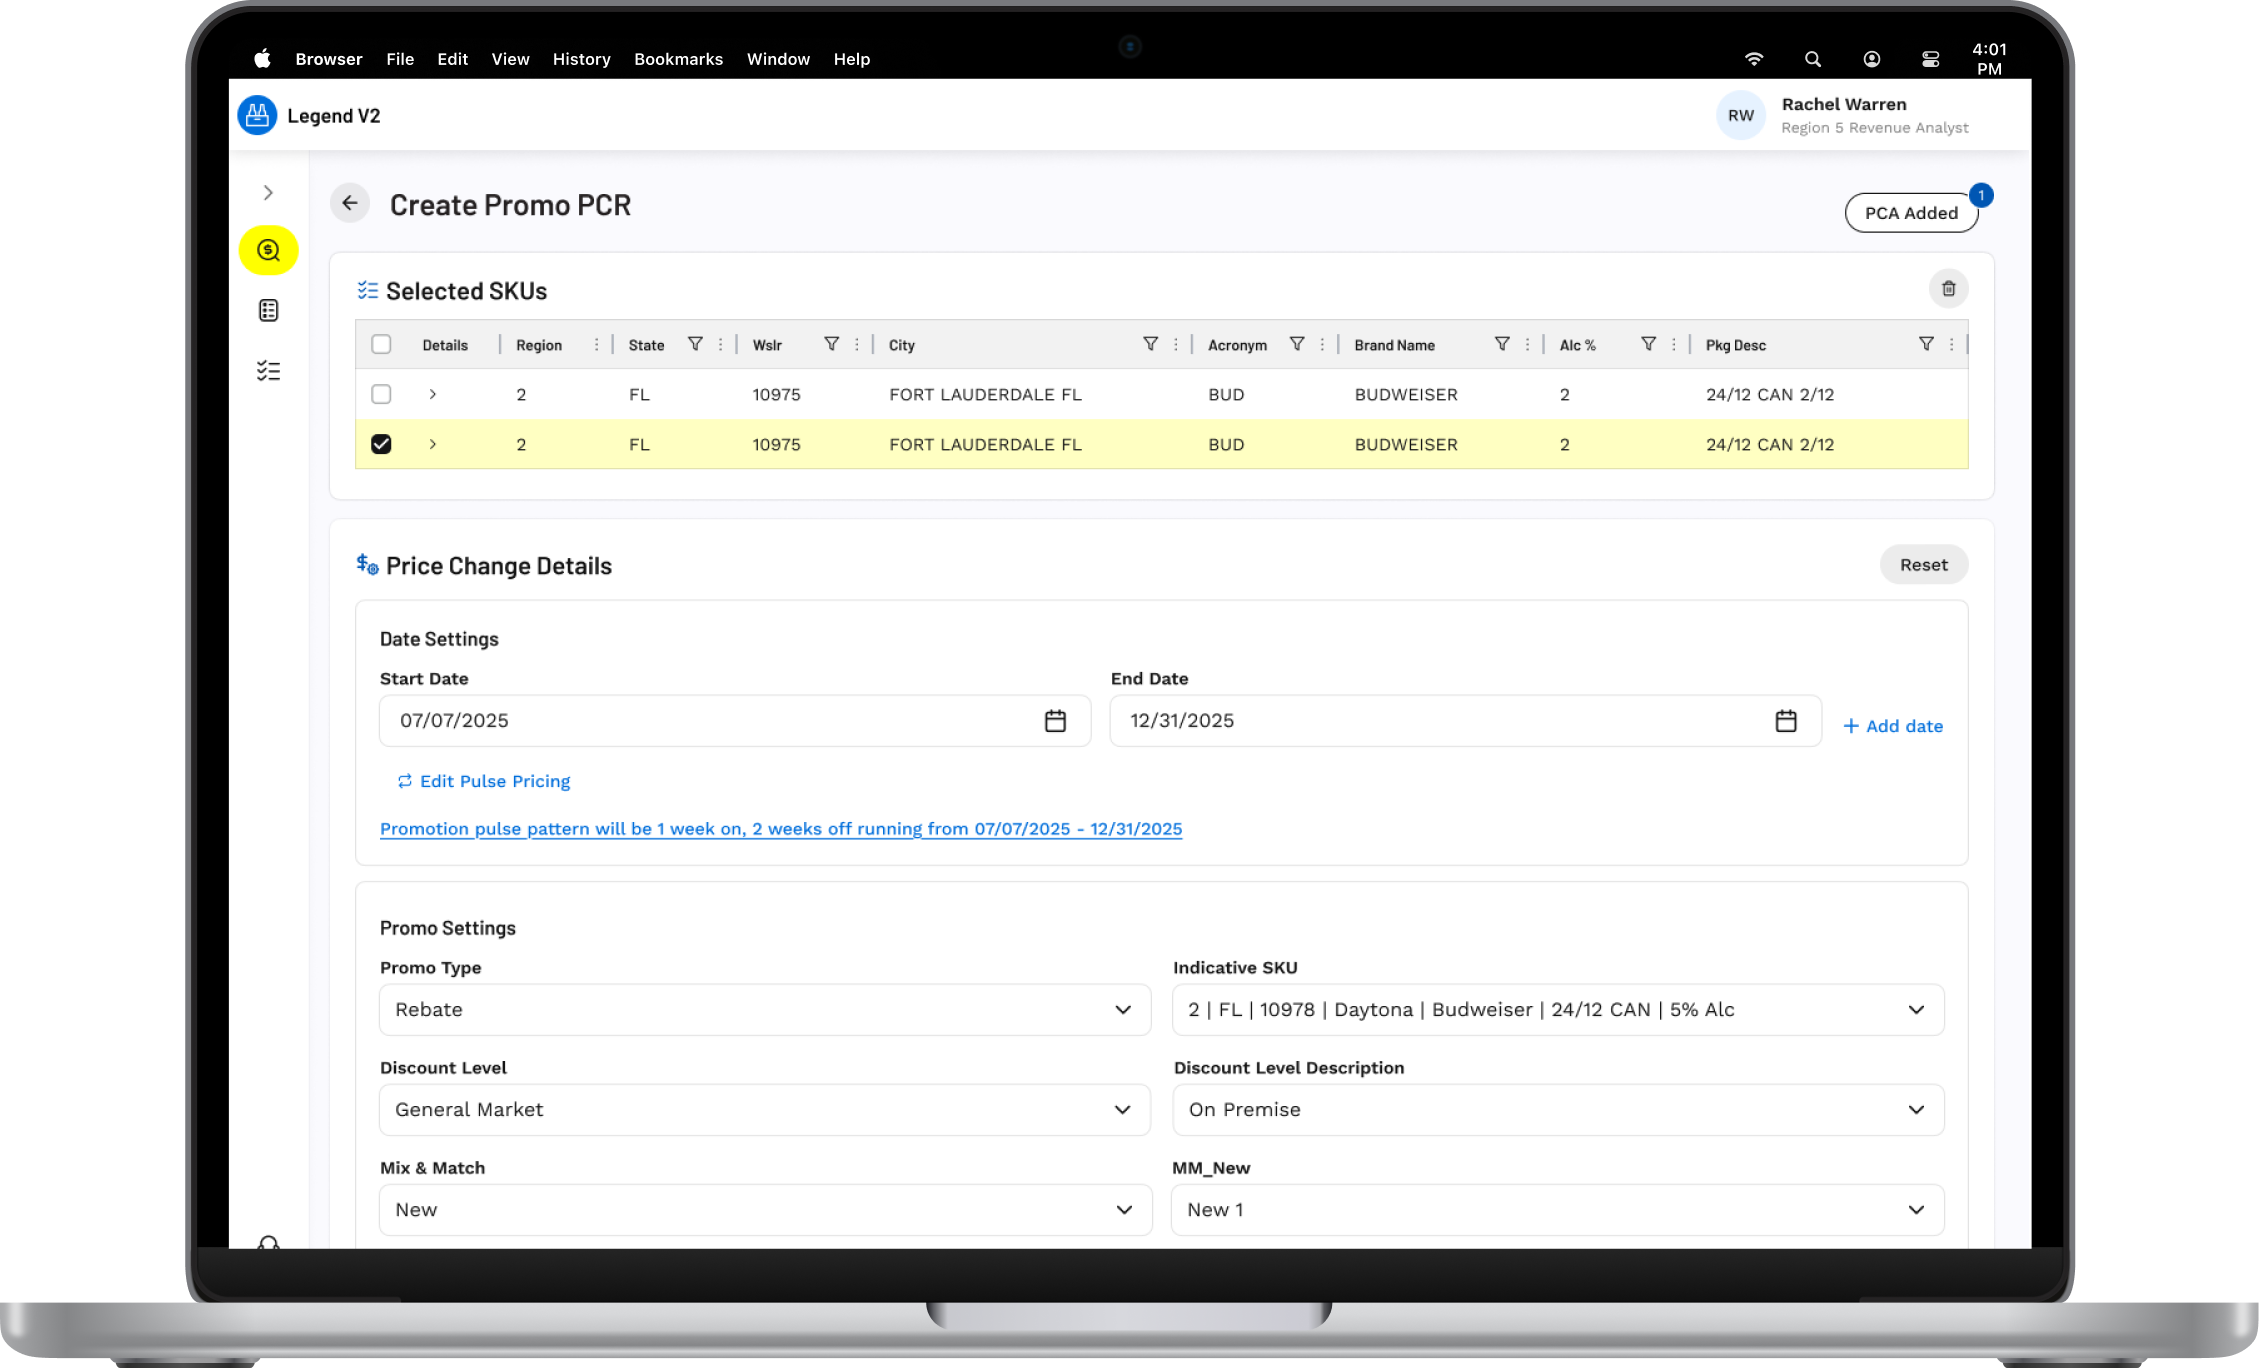Click the trash icon in Selected SKUs panel
Screen dimensions: 2259x1368
[1947, 289]
